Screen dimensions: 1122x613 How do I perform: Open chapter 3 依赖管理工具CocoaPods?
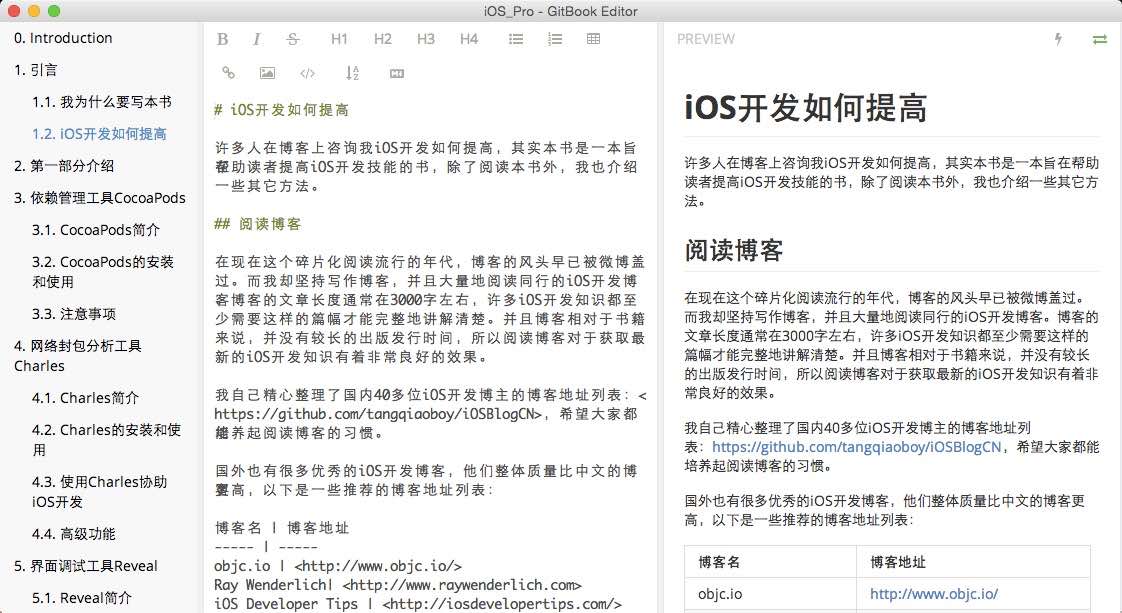[x=100, y=198]
